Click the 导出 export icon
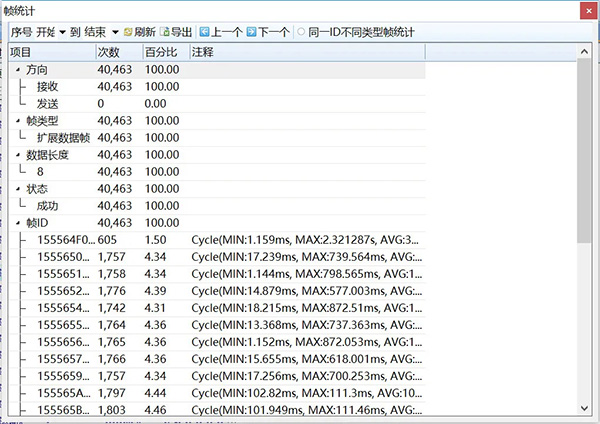 (165, 32)
